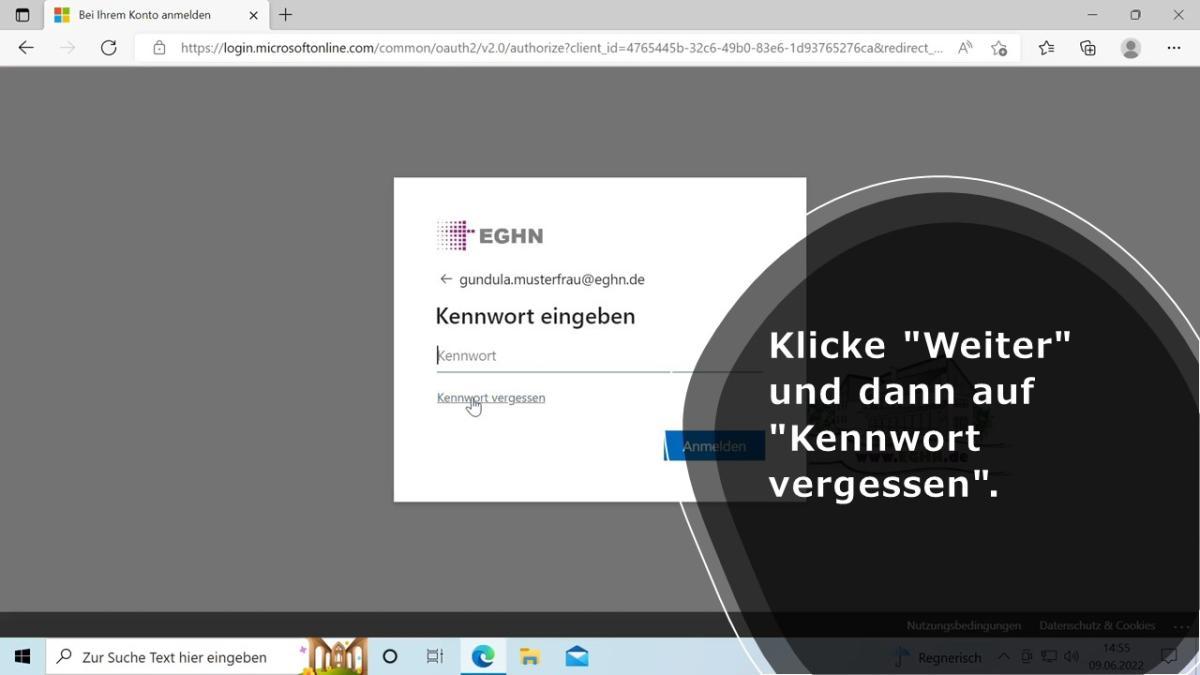Viewport: 1200px width, 675px height.
Task: Click the address bar URL
Action: pos(560,48)
